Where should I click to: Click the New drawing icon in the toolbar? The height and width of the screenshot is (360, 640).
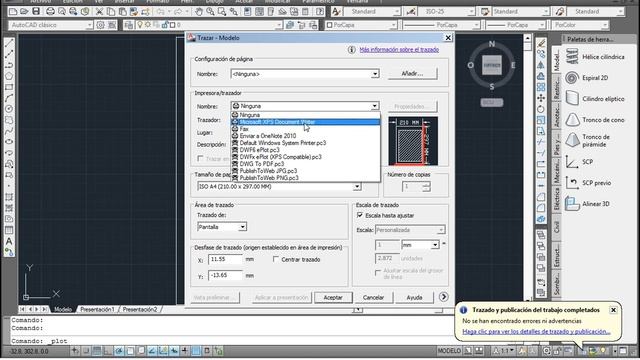tap(13, 11)
